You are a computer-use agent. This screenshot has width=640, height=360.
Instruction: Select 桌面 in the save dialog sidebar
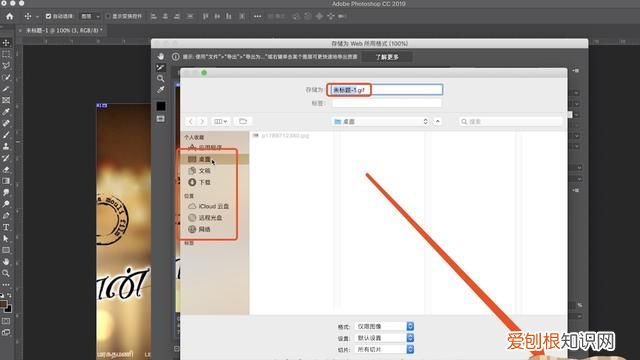click(215, 159)
